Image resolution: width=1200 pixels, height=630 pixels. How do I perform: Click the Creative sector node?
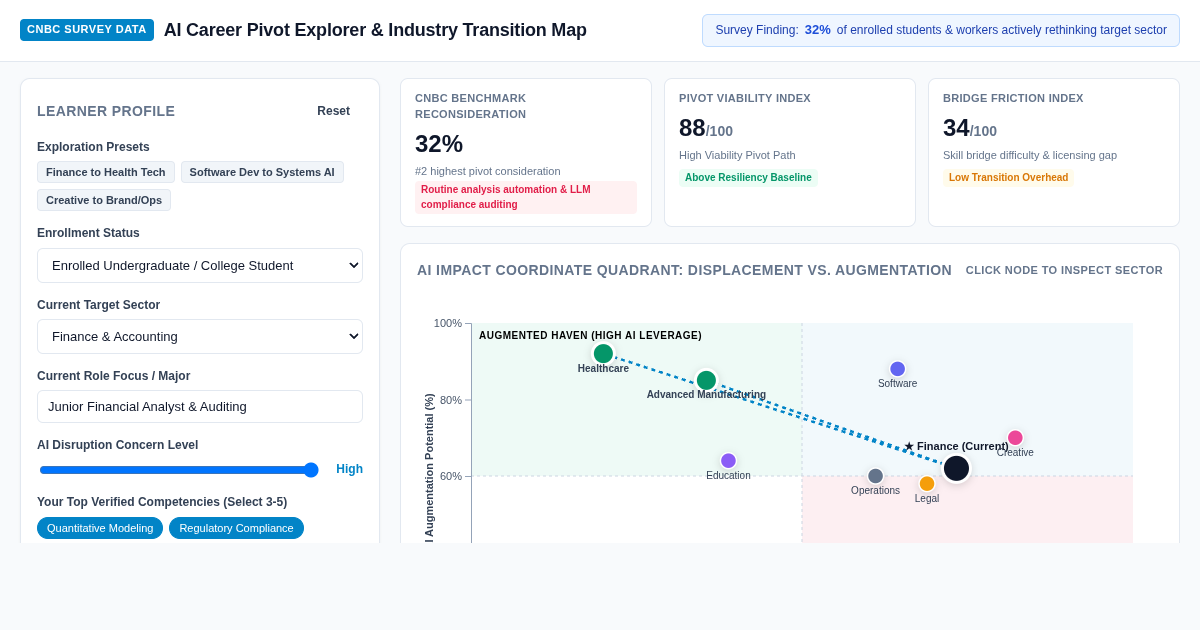tap(1015, 438)
